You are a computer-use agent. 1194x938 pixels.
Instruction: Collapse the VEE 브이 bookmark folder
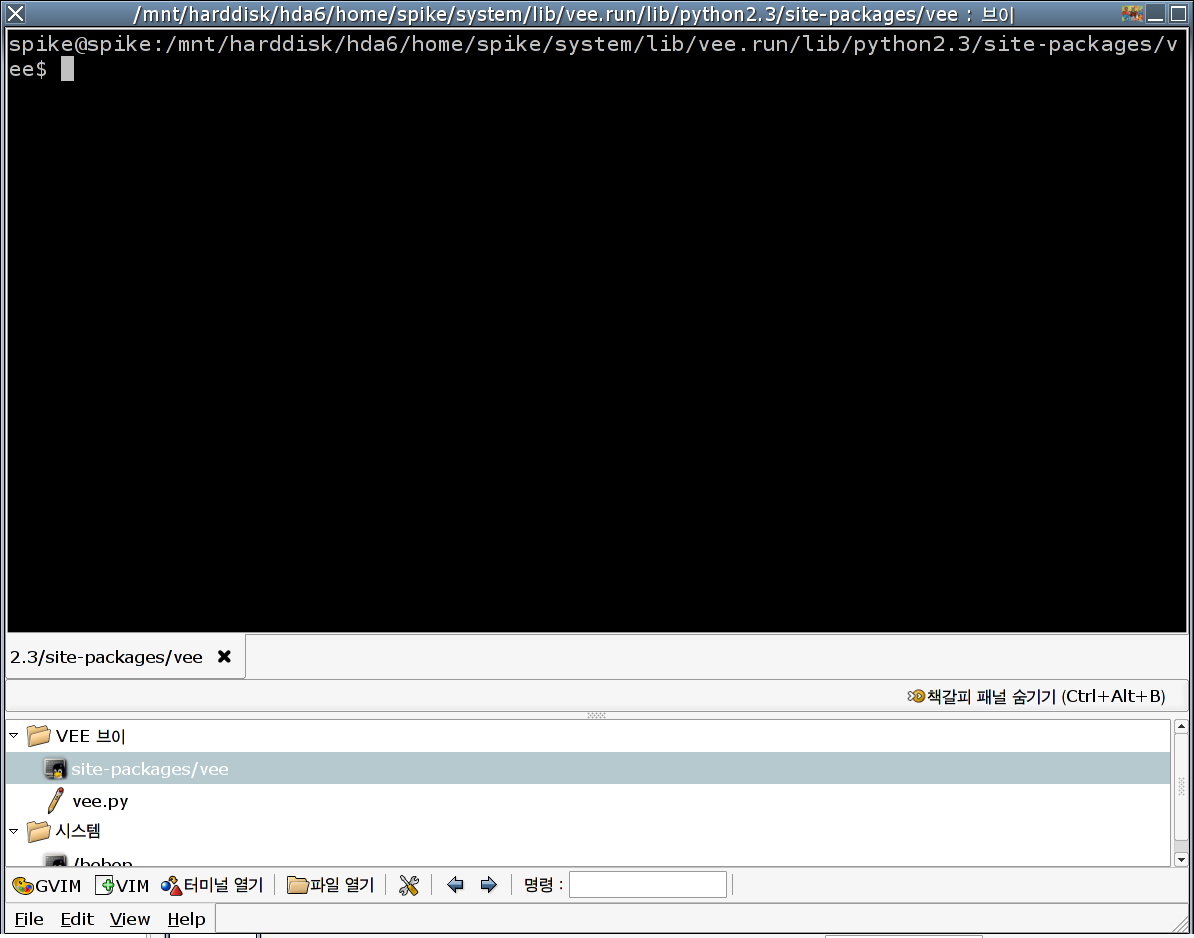(x=14, y=736)
